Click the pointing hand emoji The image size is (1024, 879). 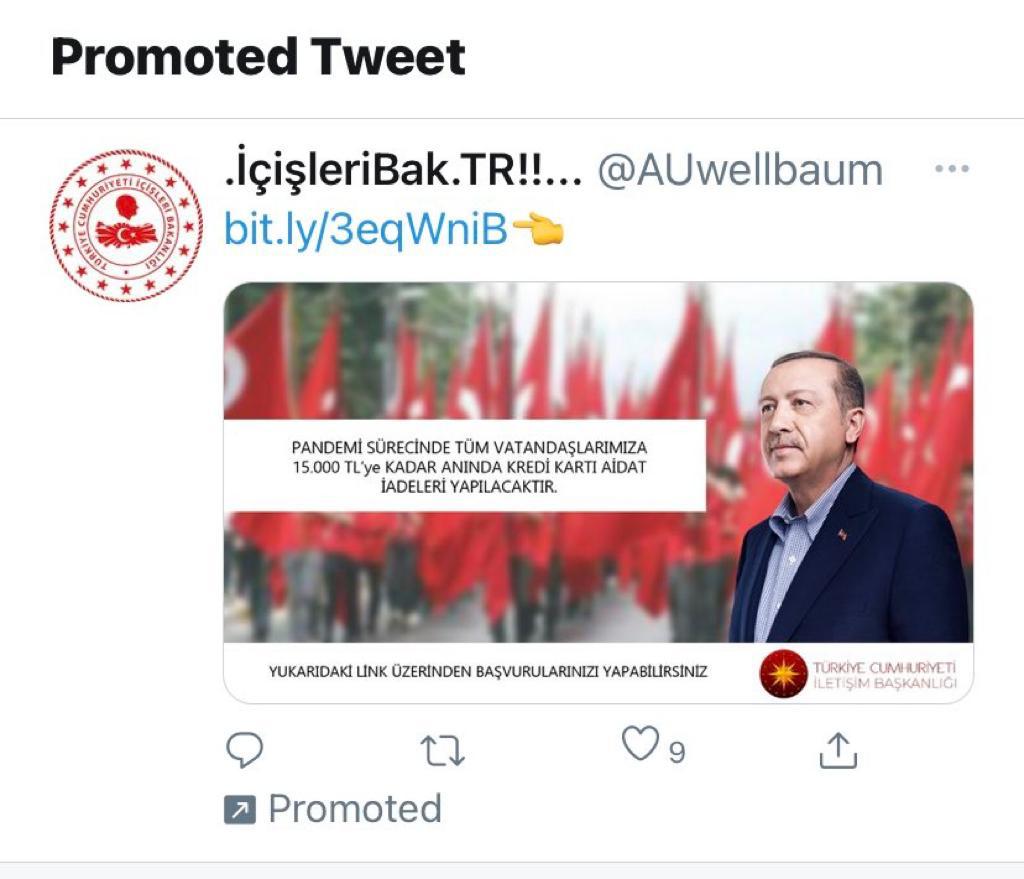539,229
